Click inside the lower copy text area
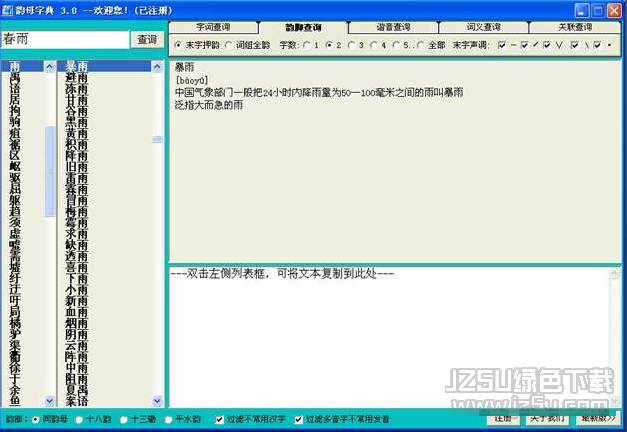Viewport: 627px width, 432px height. click(x=389, y=337)
